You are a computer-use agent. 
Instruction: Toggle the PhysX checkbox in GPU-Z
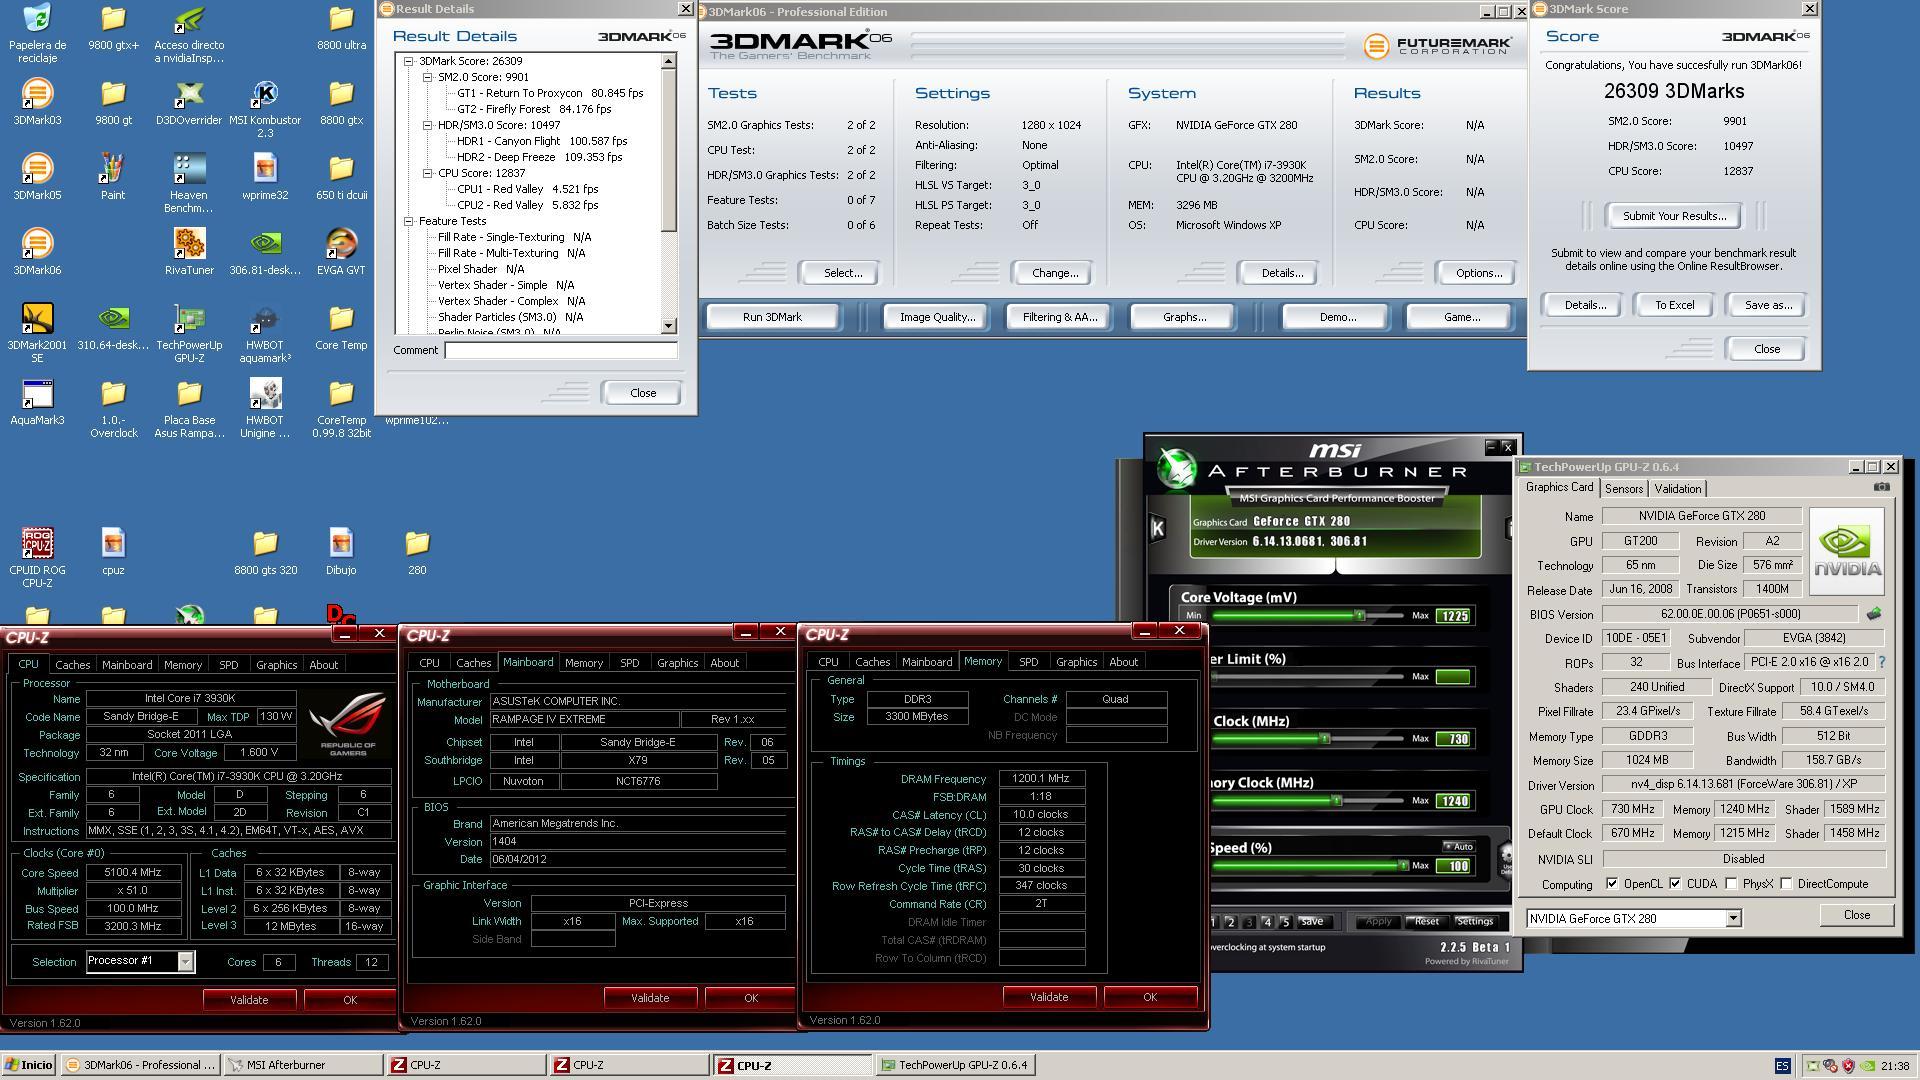(x=1731, y=884)
